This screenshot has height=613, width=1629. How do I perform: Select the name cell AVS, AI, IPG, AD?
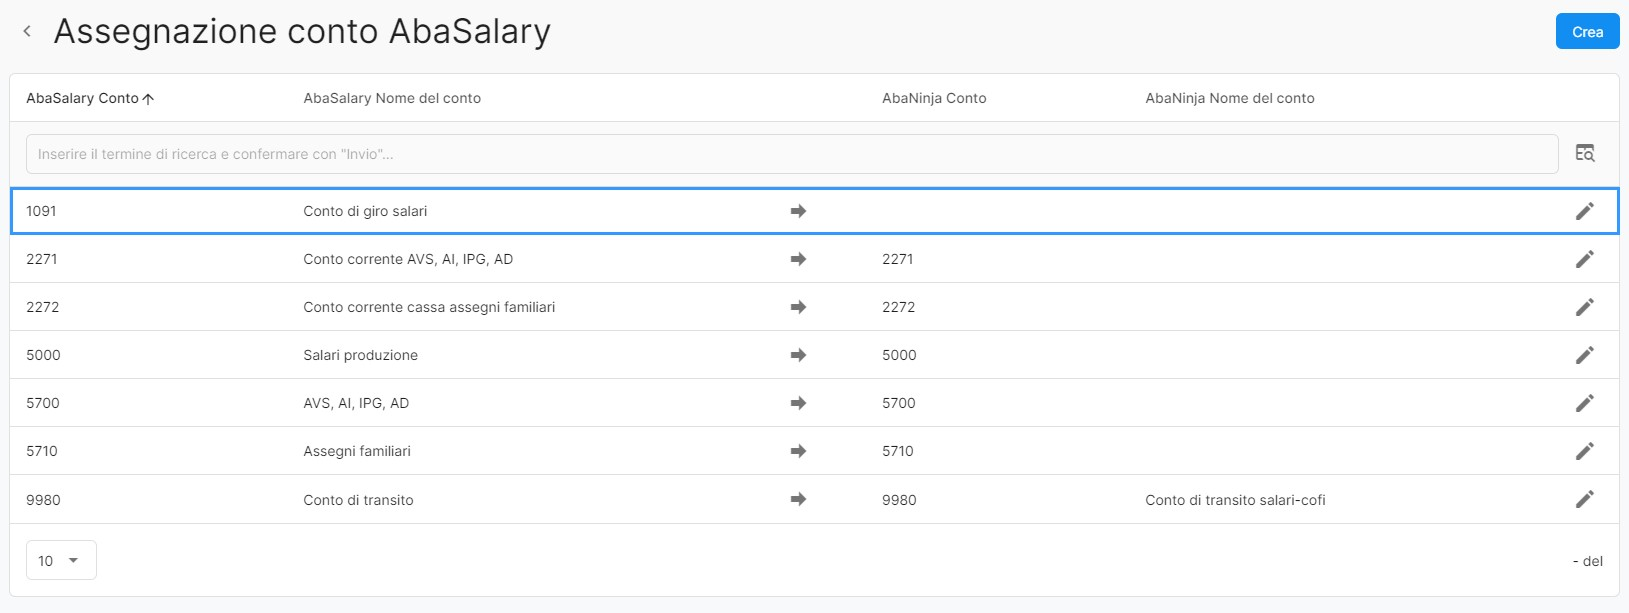click(x=356, y=403)
